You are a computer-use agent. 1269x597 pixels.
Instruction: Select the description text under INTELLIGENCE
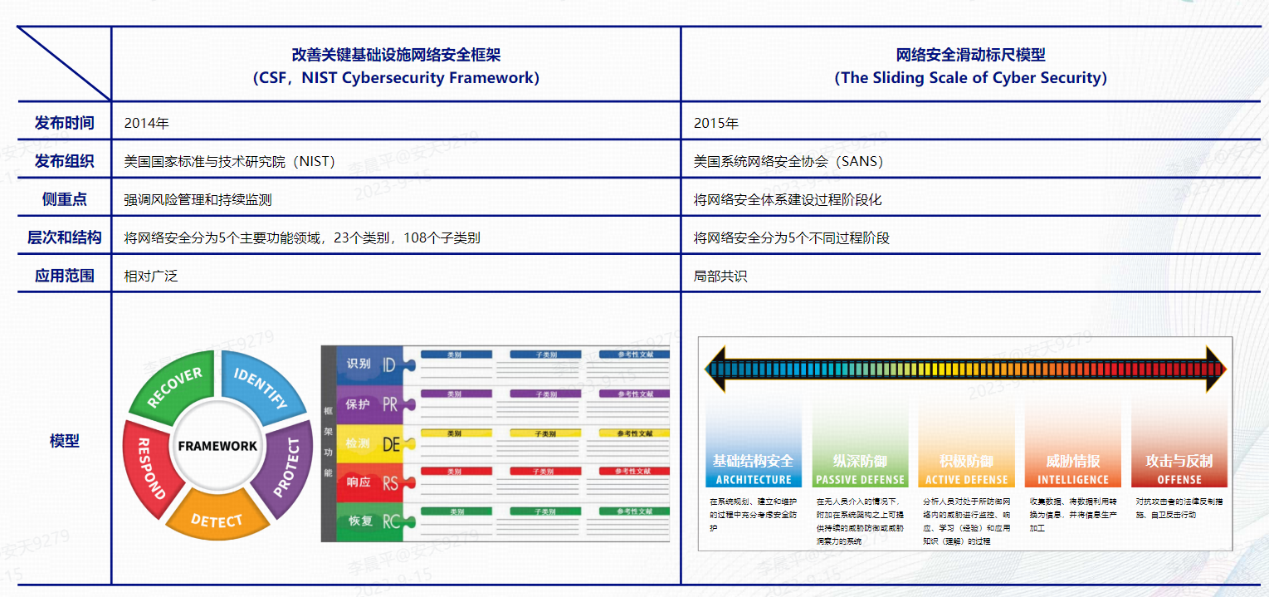click(1072, 513)
